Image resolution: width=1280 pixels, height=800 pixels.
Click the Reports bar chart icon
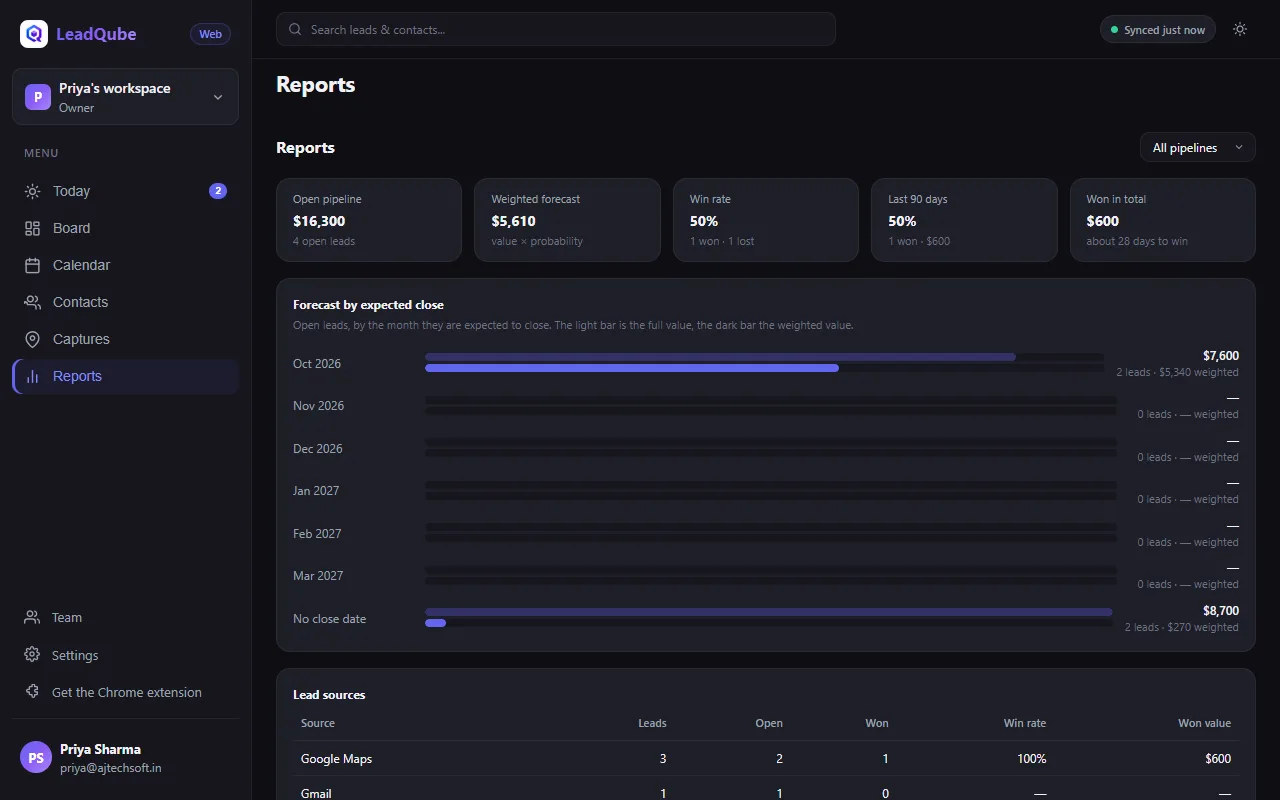click(x=33, y=376)
